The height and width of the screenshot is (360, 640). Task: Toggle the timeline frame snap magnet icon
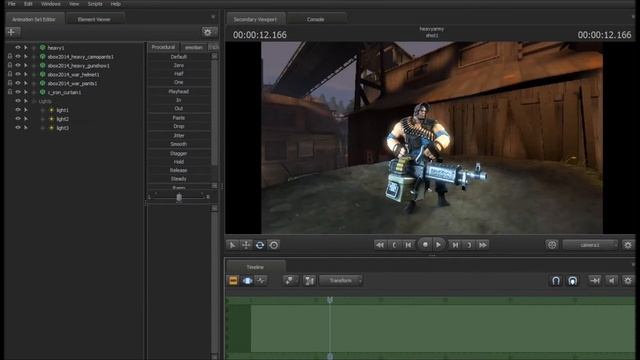click(573, 280)
